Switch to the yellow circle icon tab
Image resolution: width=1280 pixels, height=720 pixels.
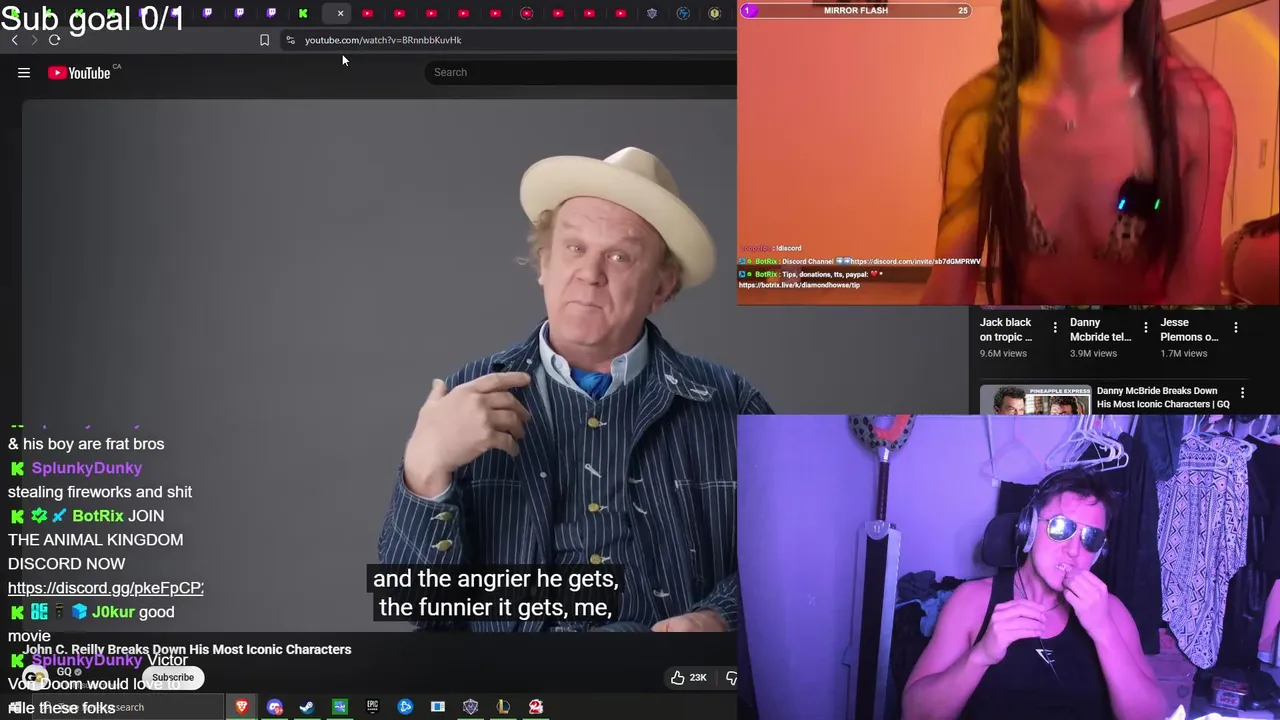(x=714, y=13)
